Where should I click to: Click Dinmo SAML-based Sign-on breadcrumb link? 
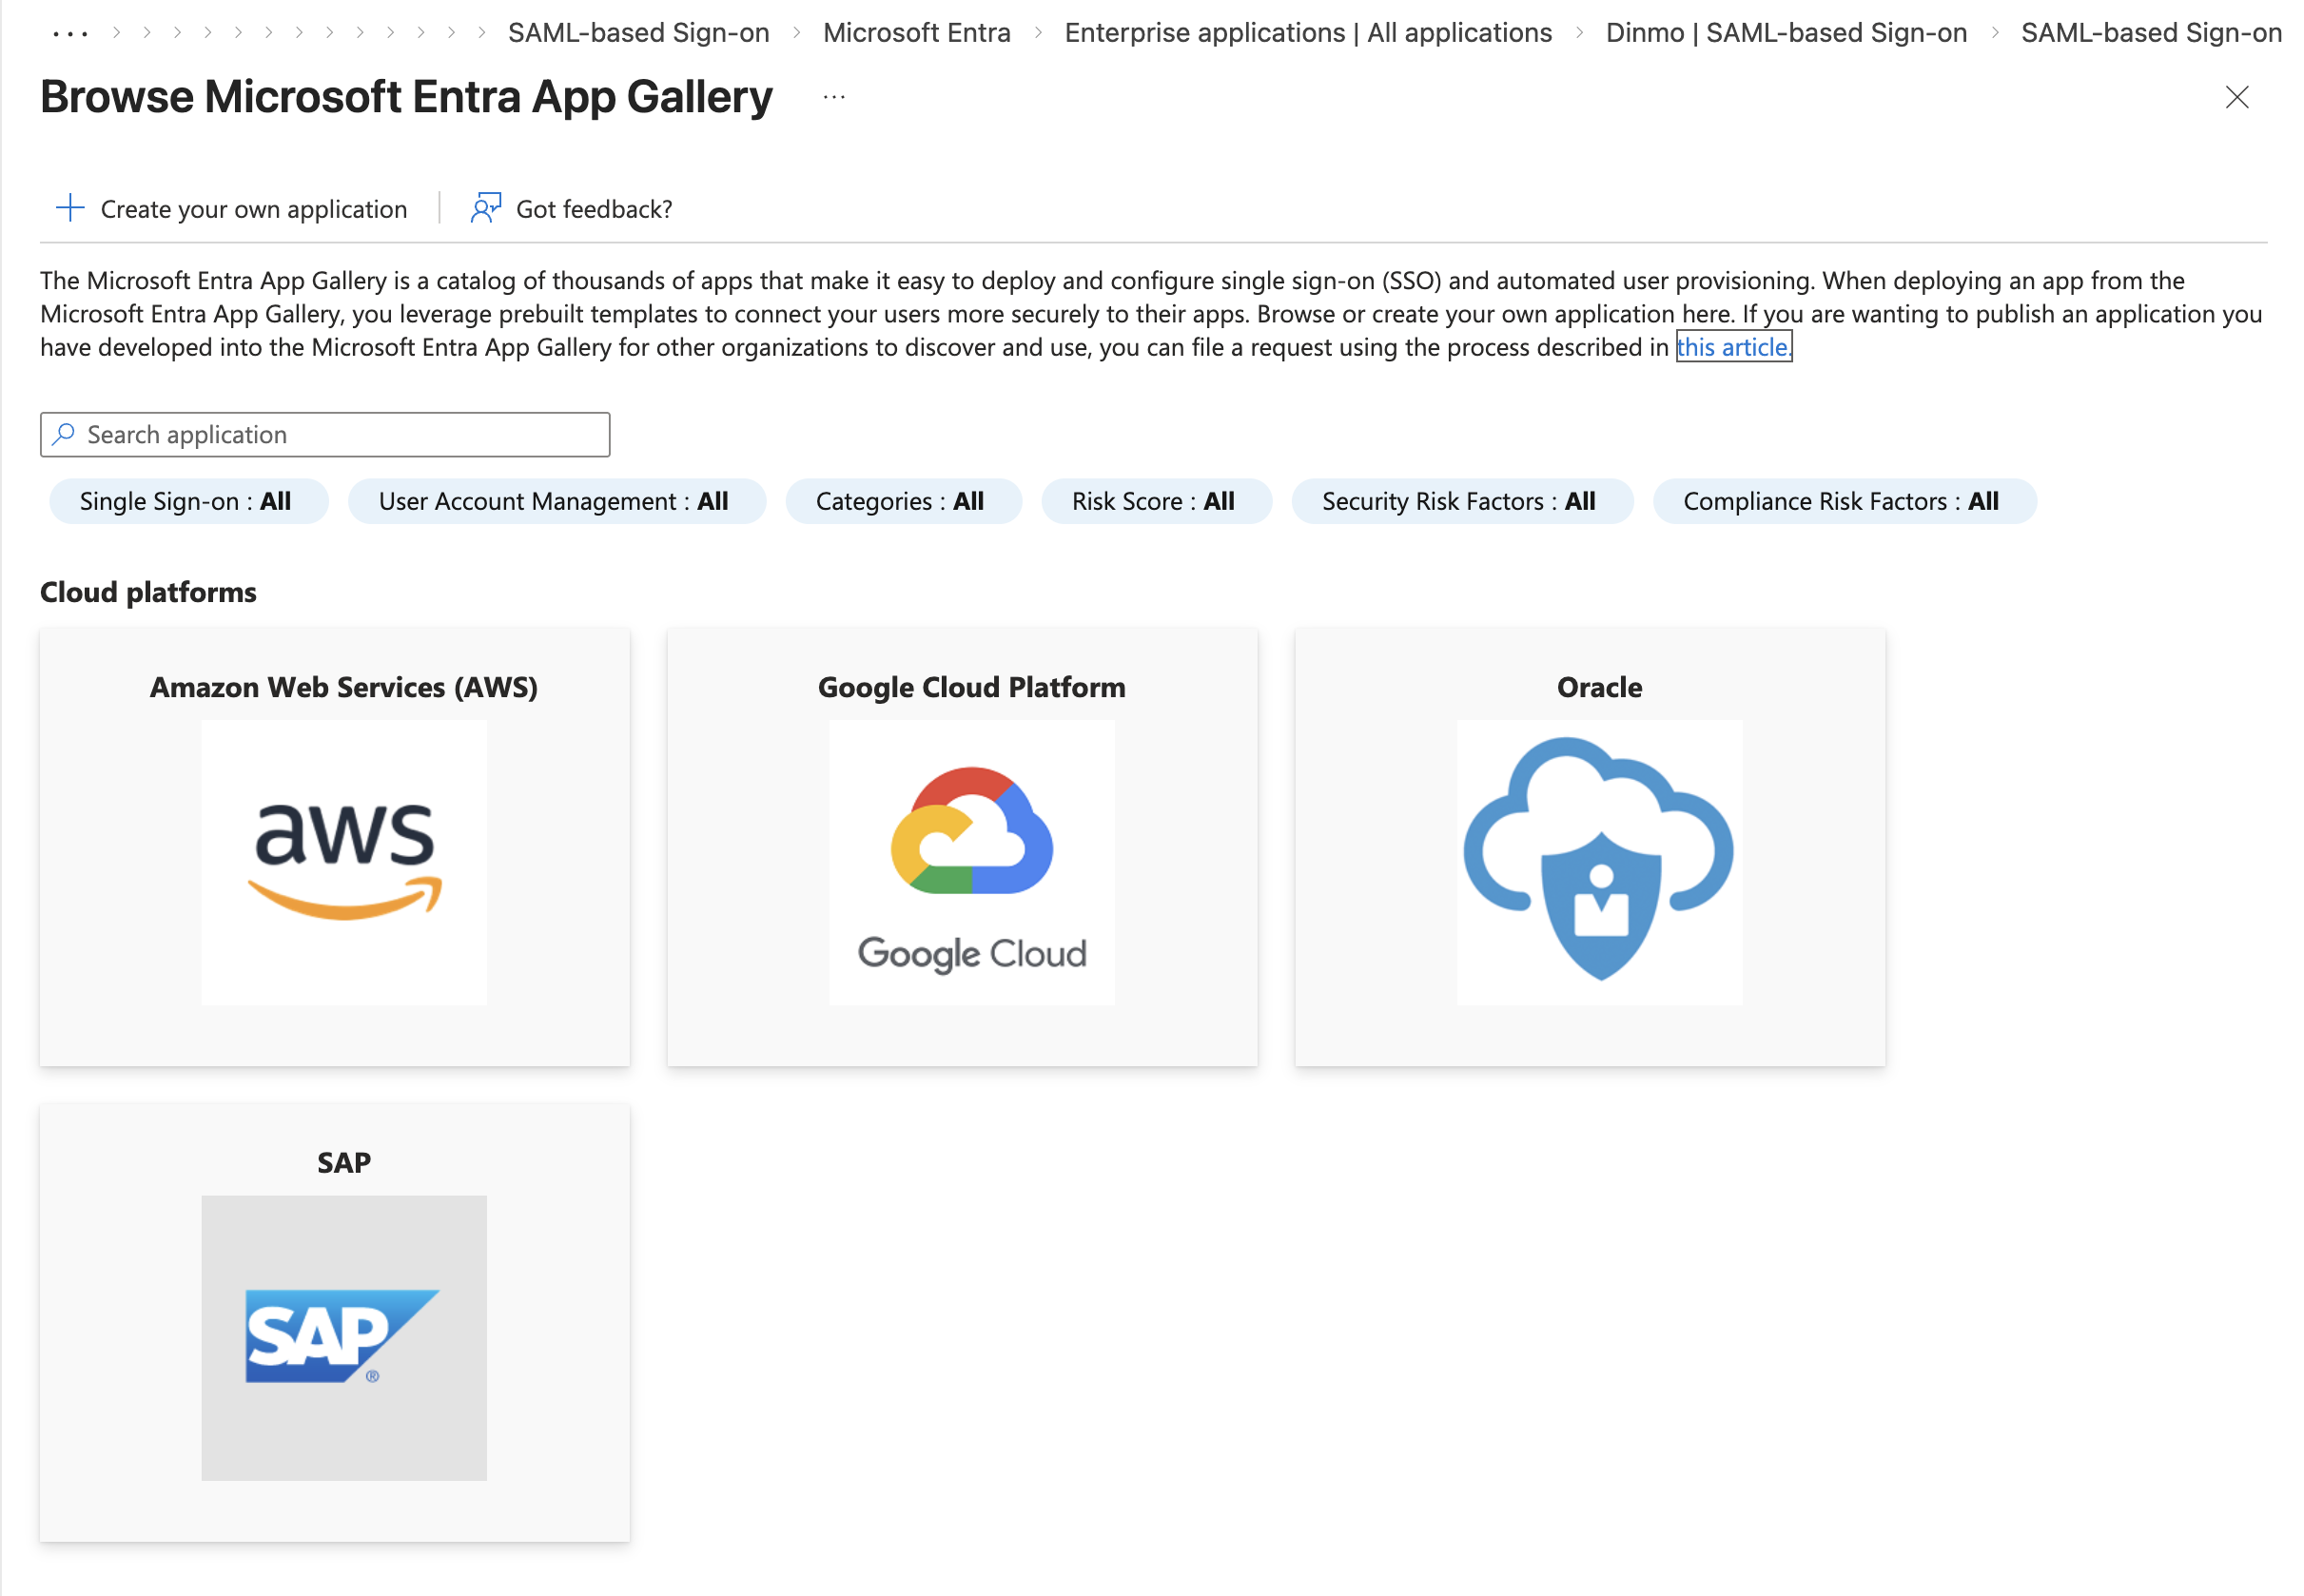[x=1785, y=33]
